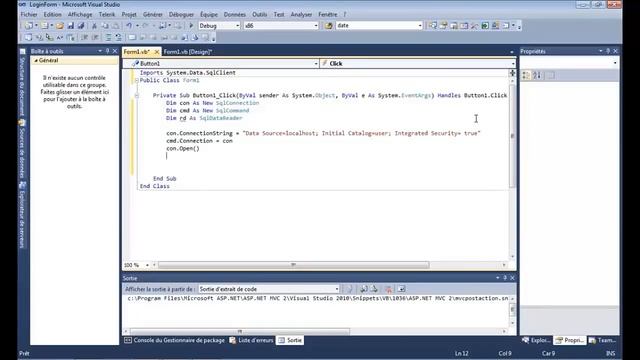Click the Comment selected lines icon

click(x=108, y=38)
